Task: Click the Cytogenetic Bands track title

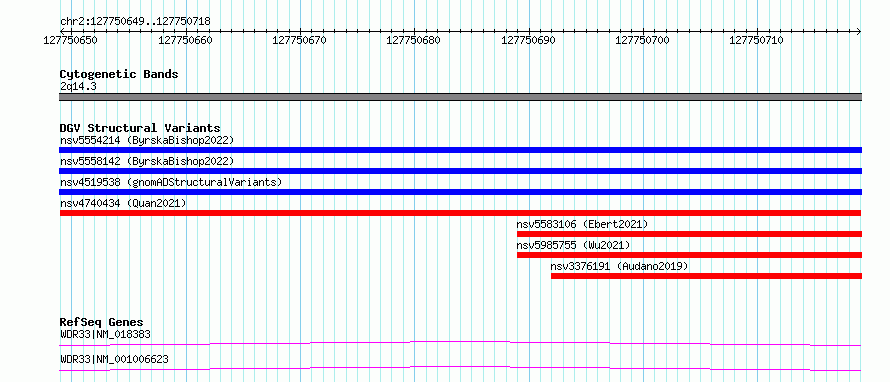Action: click(x=119, y=74)
